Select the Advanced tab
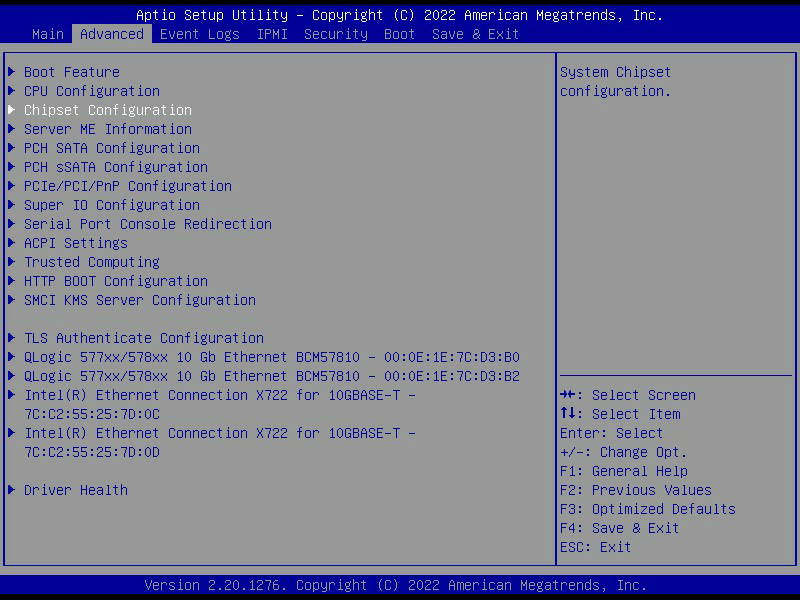This screenshot has height=600, width=800. coord(112,34)
